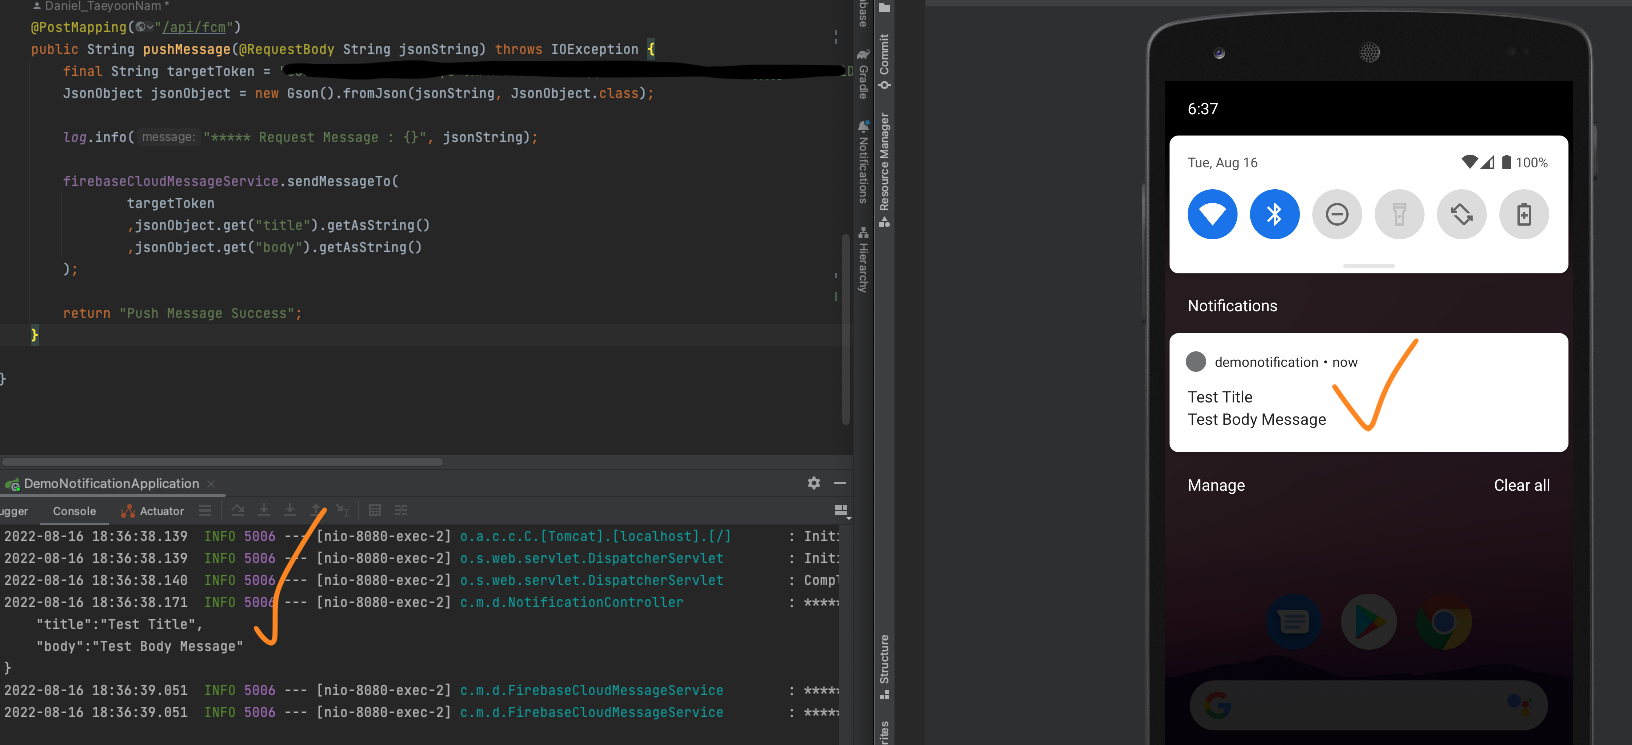1632x745 pixels.
Task: Switch to the Actuator tab
Action: tap(153, 511)
